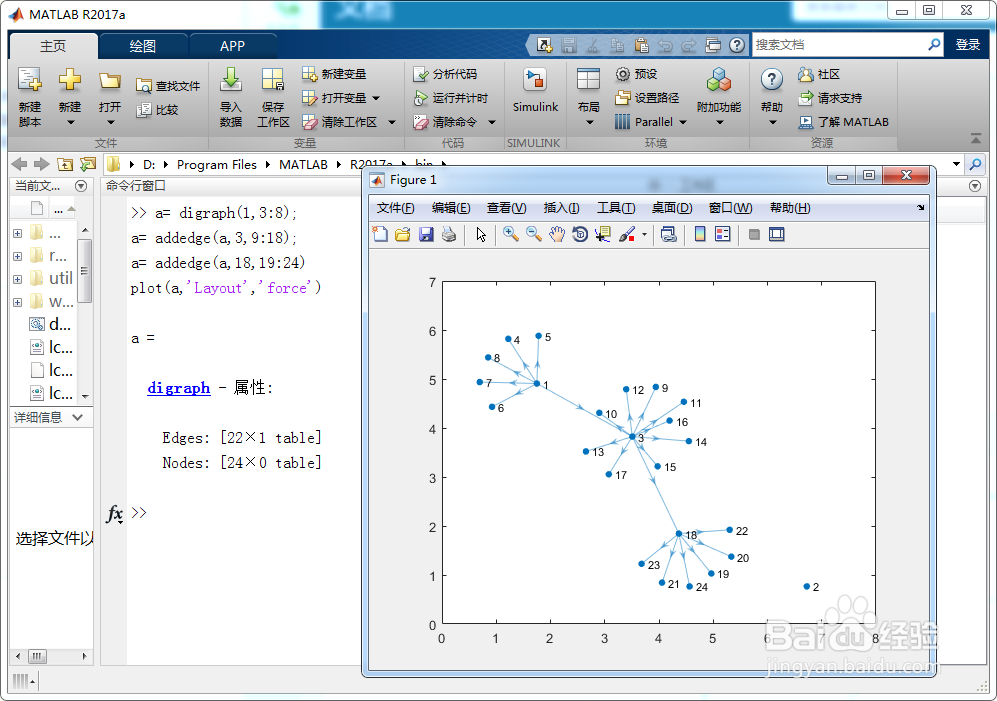Go back with the left arrow button
Screen dimensions: 997x701
pyautogui.click(x=20, y=164)
